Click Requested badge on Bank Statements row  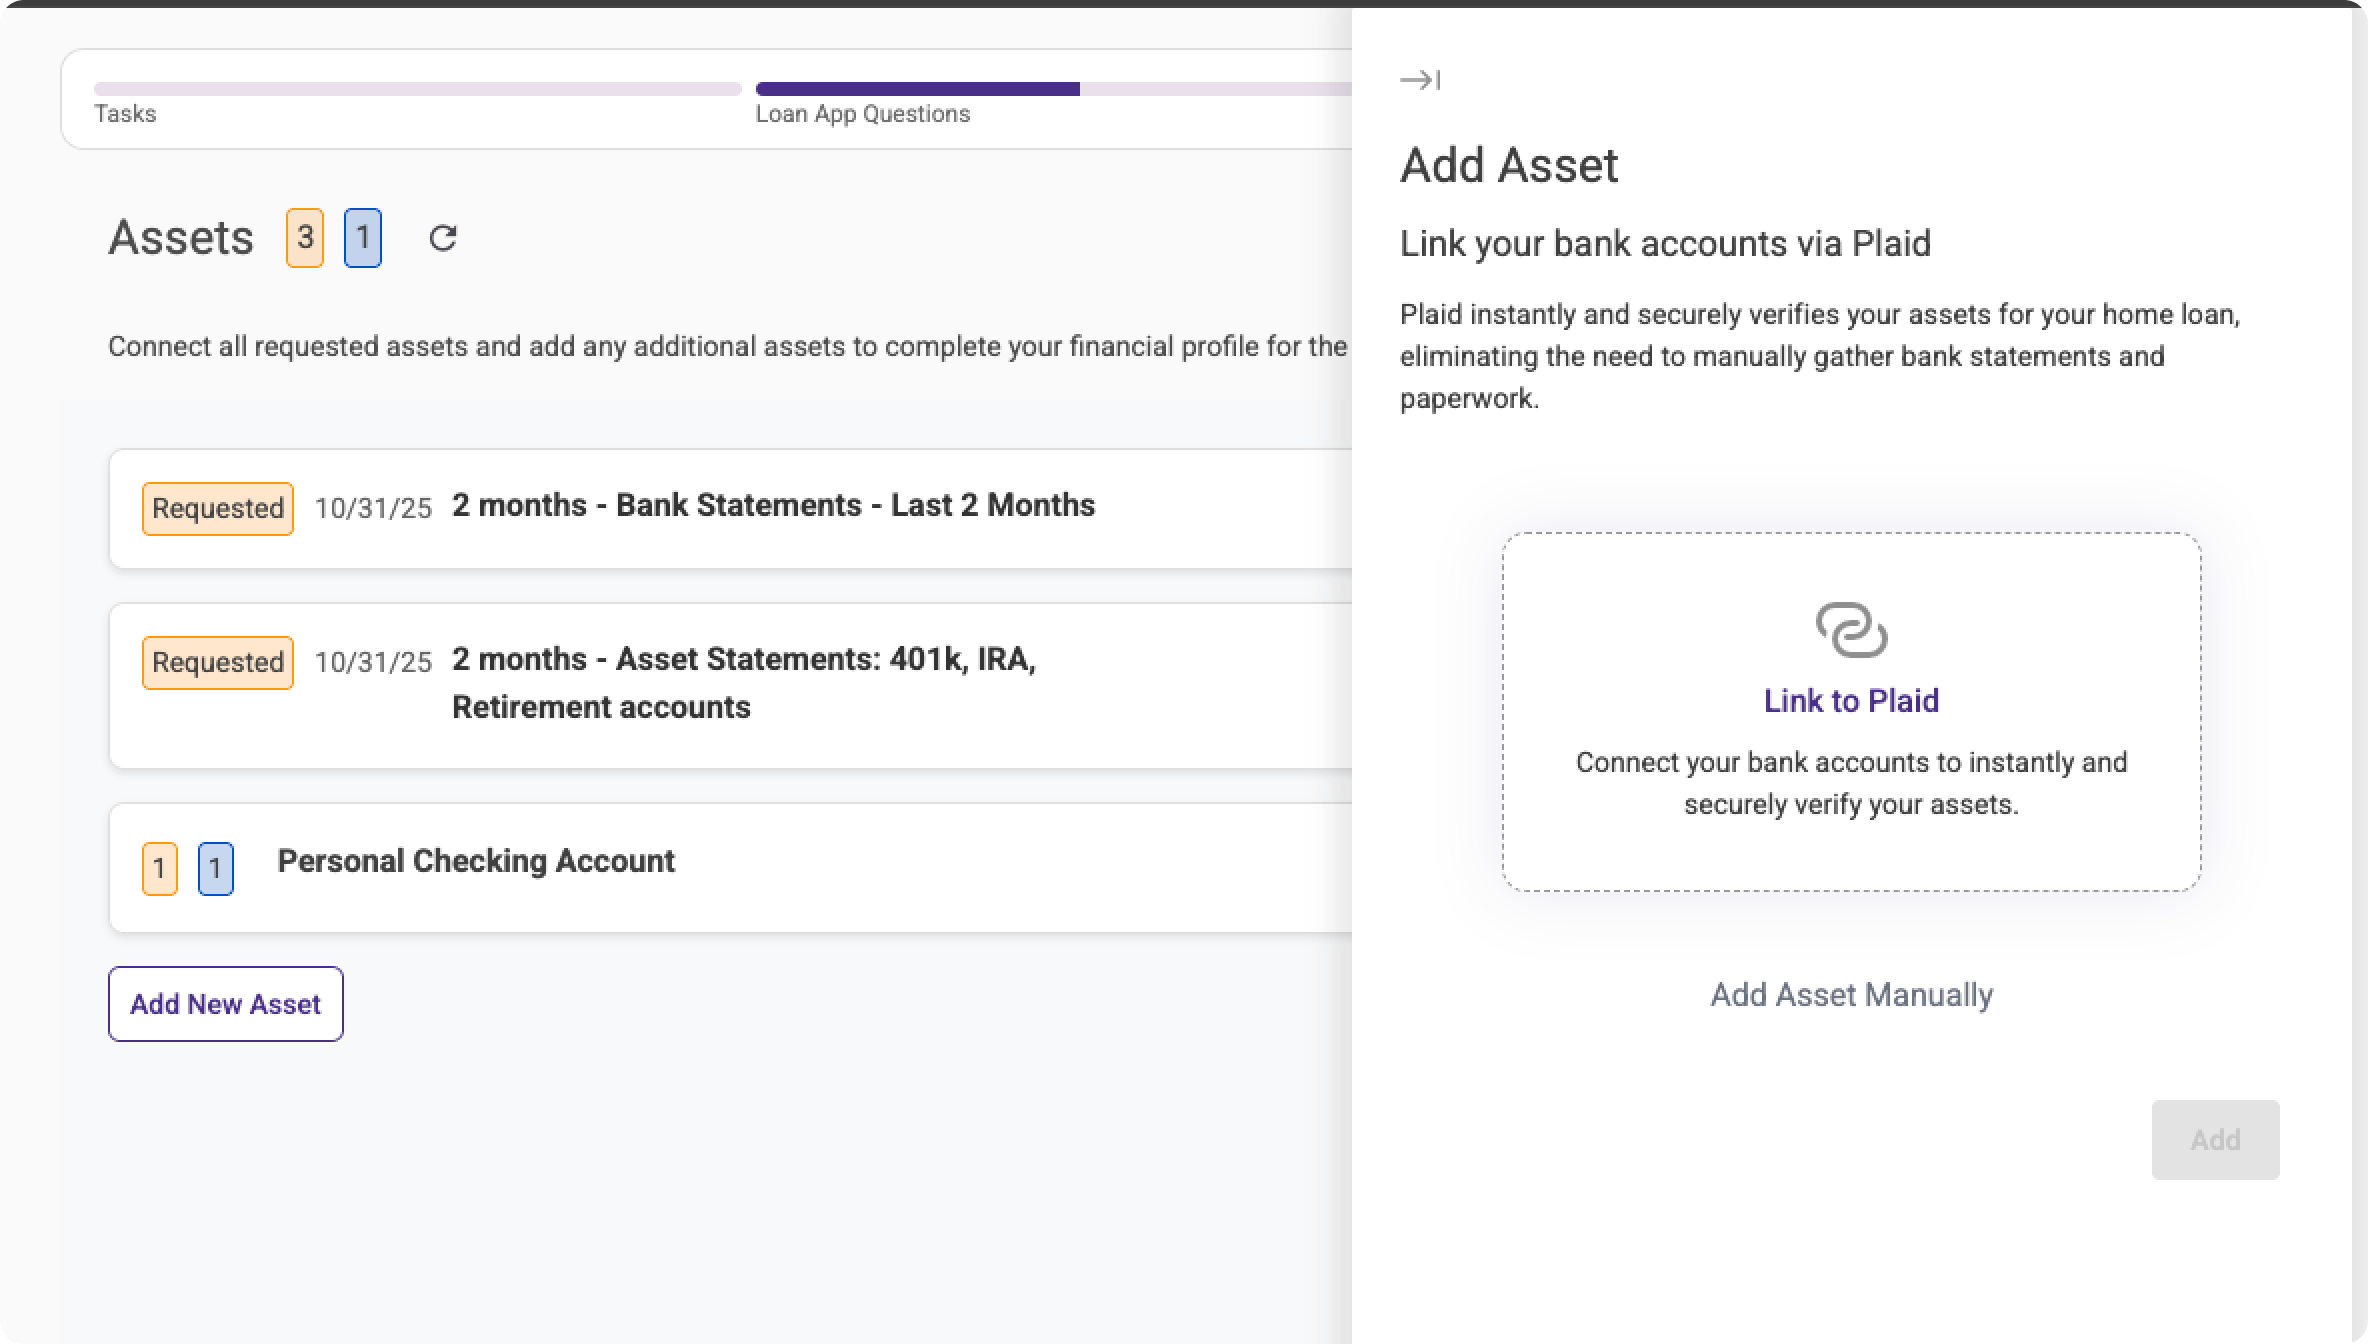click(218, 508)
